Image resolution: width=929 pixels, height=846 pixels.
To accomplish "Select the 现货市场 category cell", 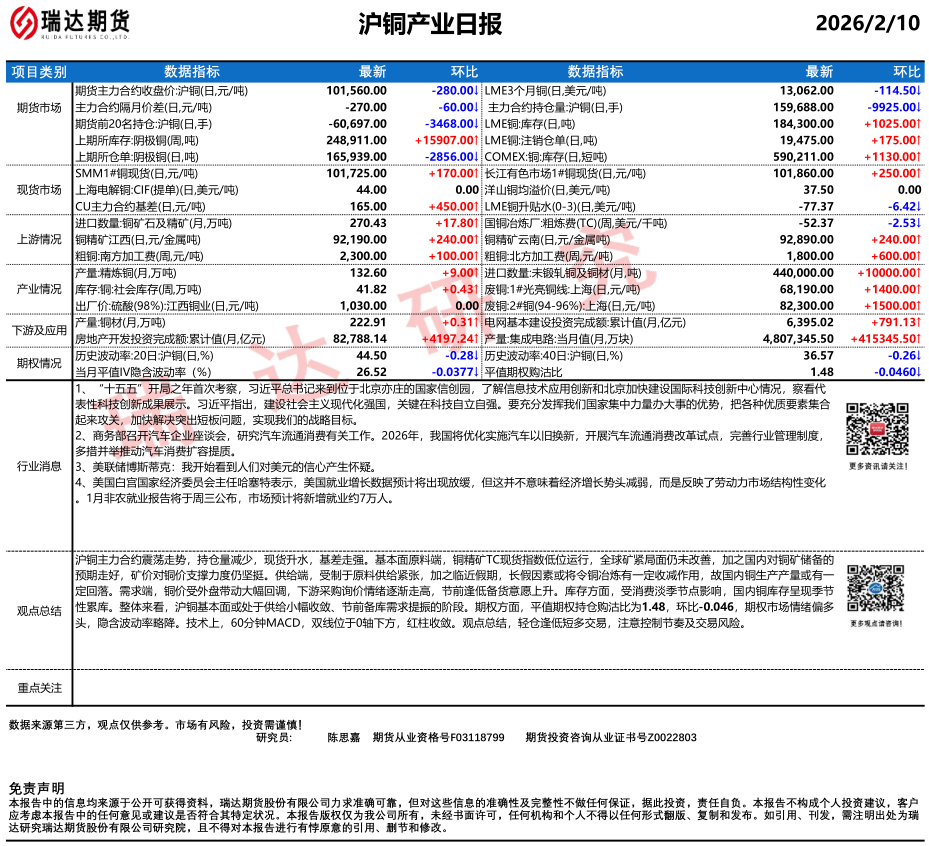I will pyautogui.click(x=40, y=189).
